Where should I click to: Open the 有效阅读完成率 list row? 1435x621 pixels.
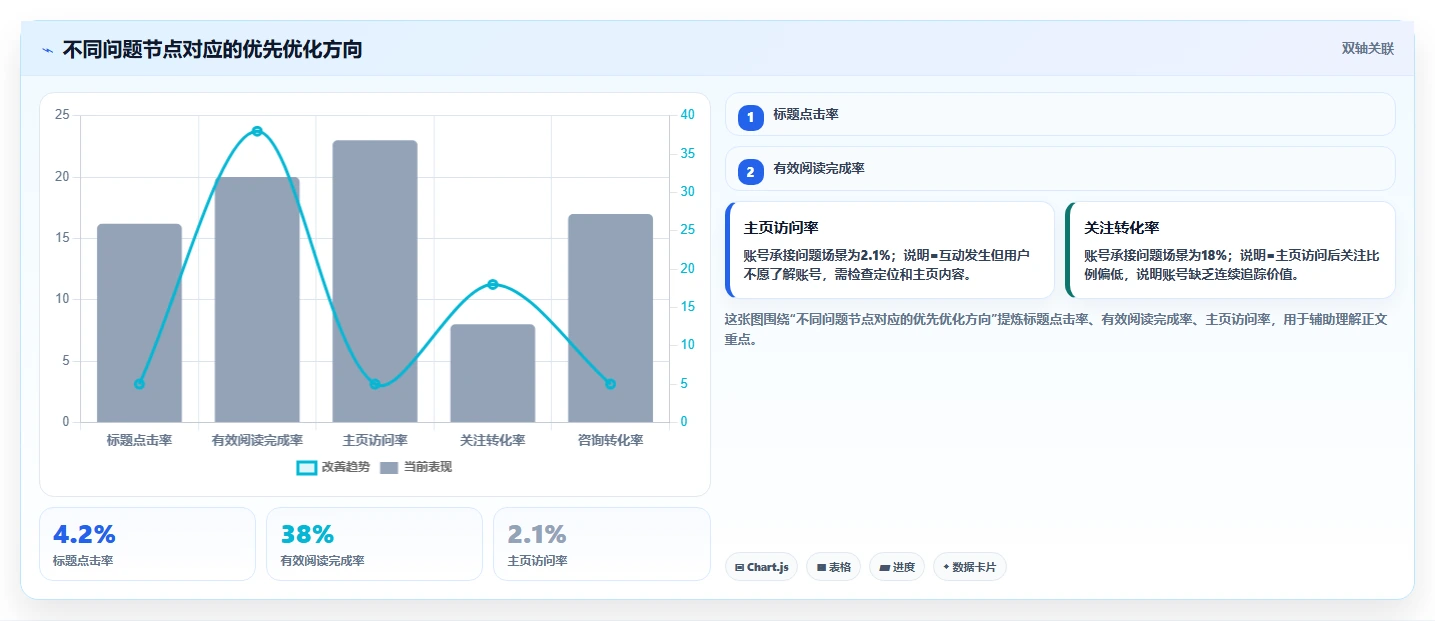1060,168
